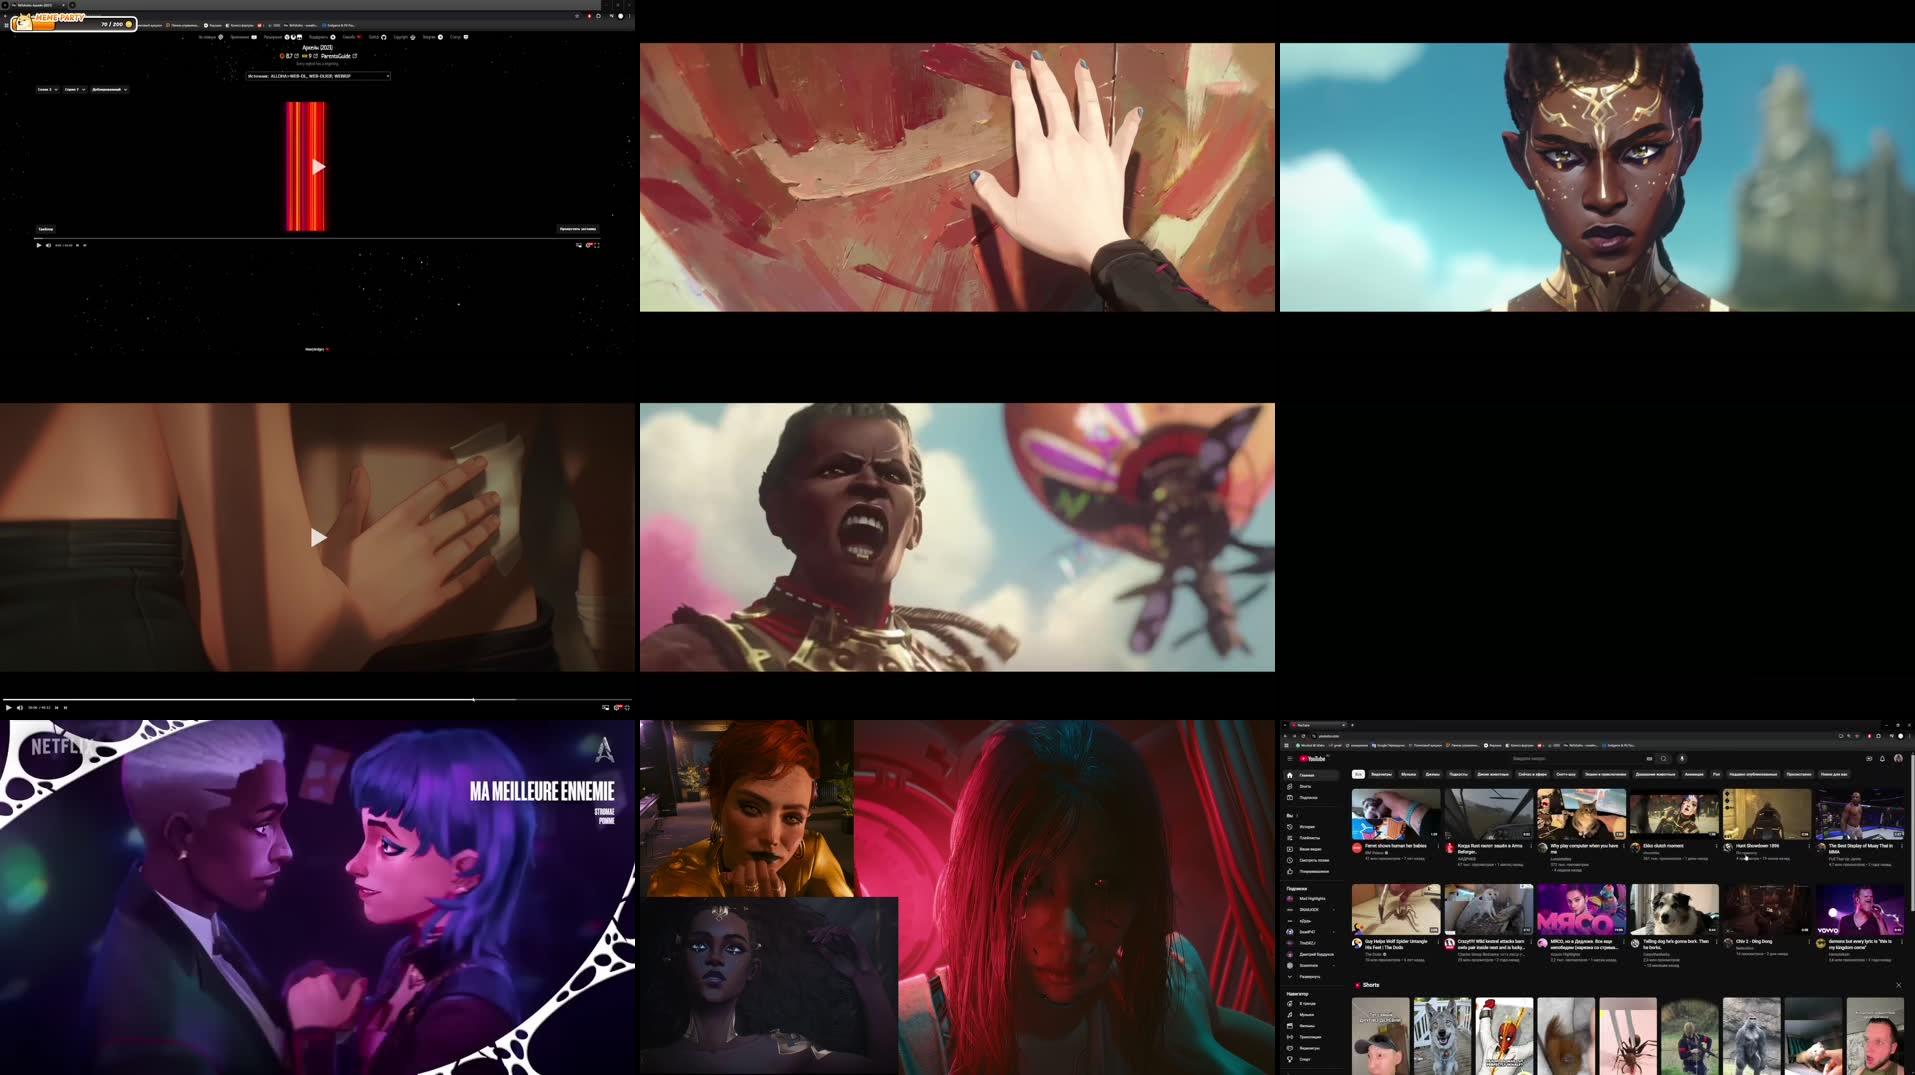Image resolution: width=1915 pixels, height=1075 pixels.
Task: Click play button in lower-left player bar
Action: [8, 707]
